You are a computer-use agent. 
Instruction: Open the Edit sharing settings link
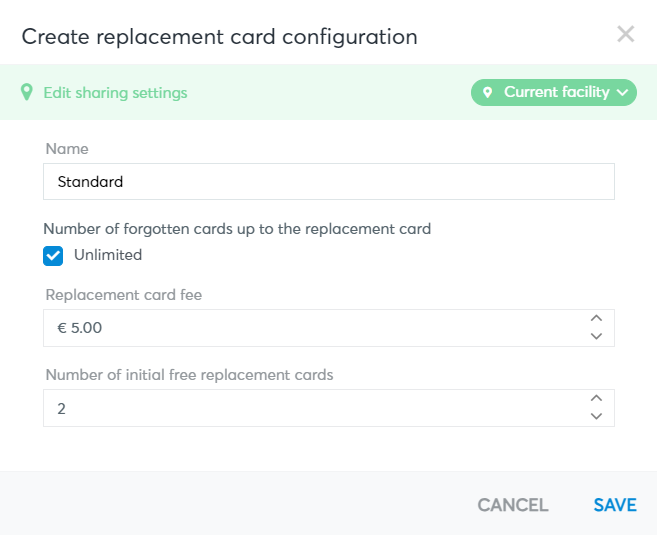pyautogui.click(x=115, y=93)
